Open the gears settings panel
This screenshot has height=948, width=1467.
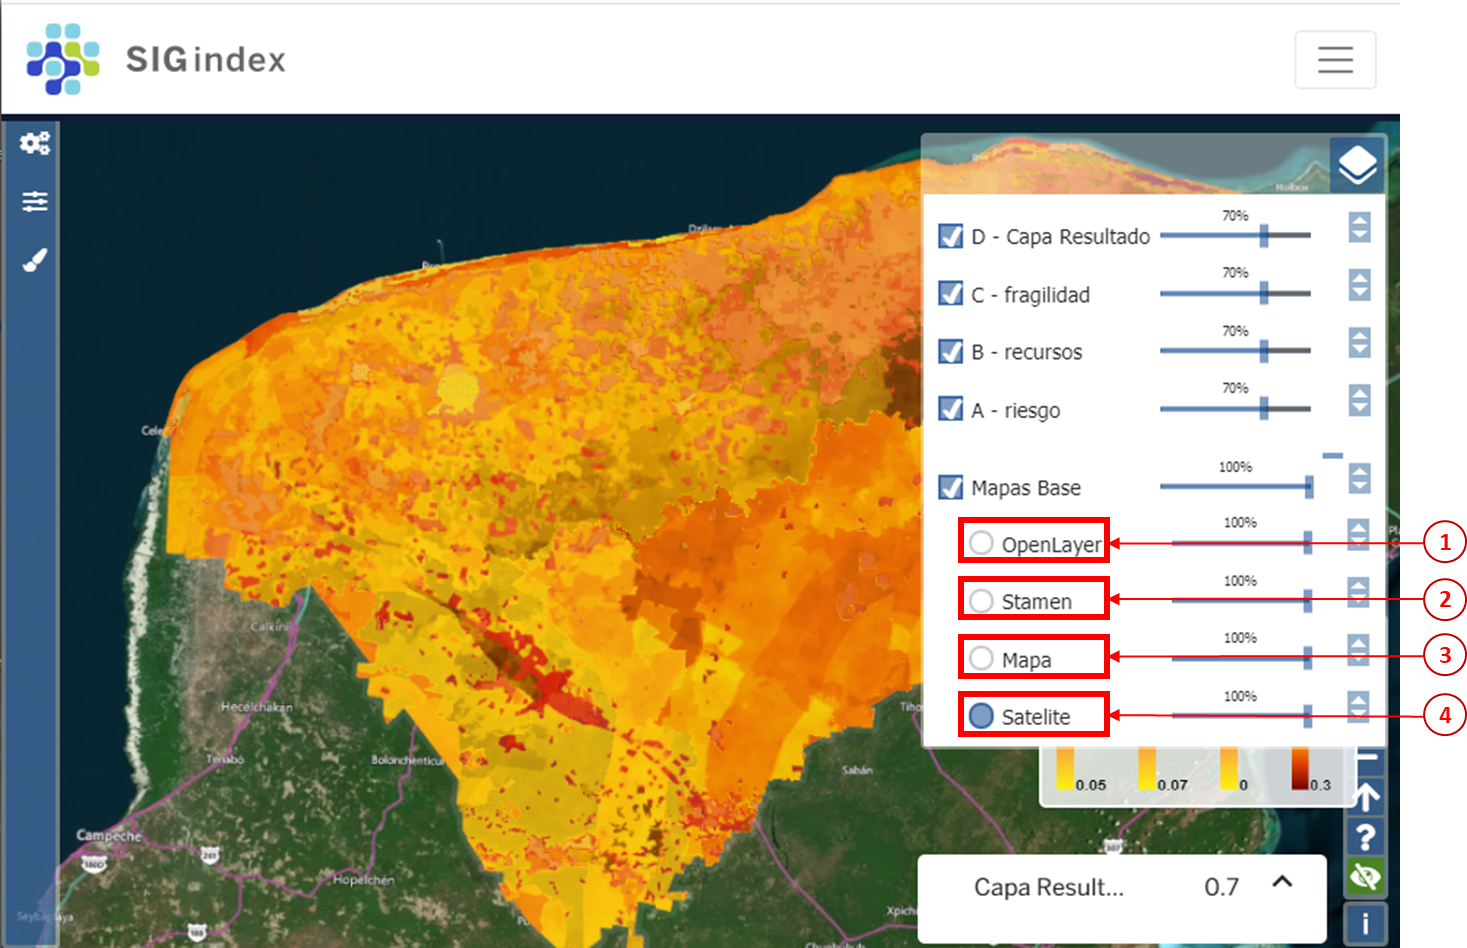pos(35,143)
